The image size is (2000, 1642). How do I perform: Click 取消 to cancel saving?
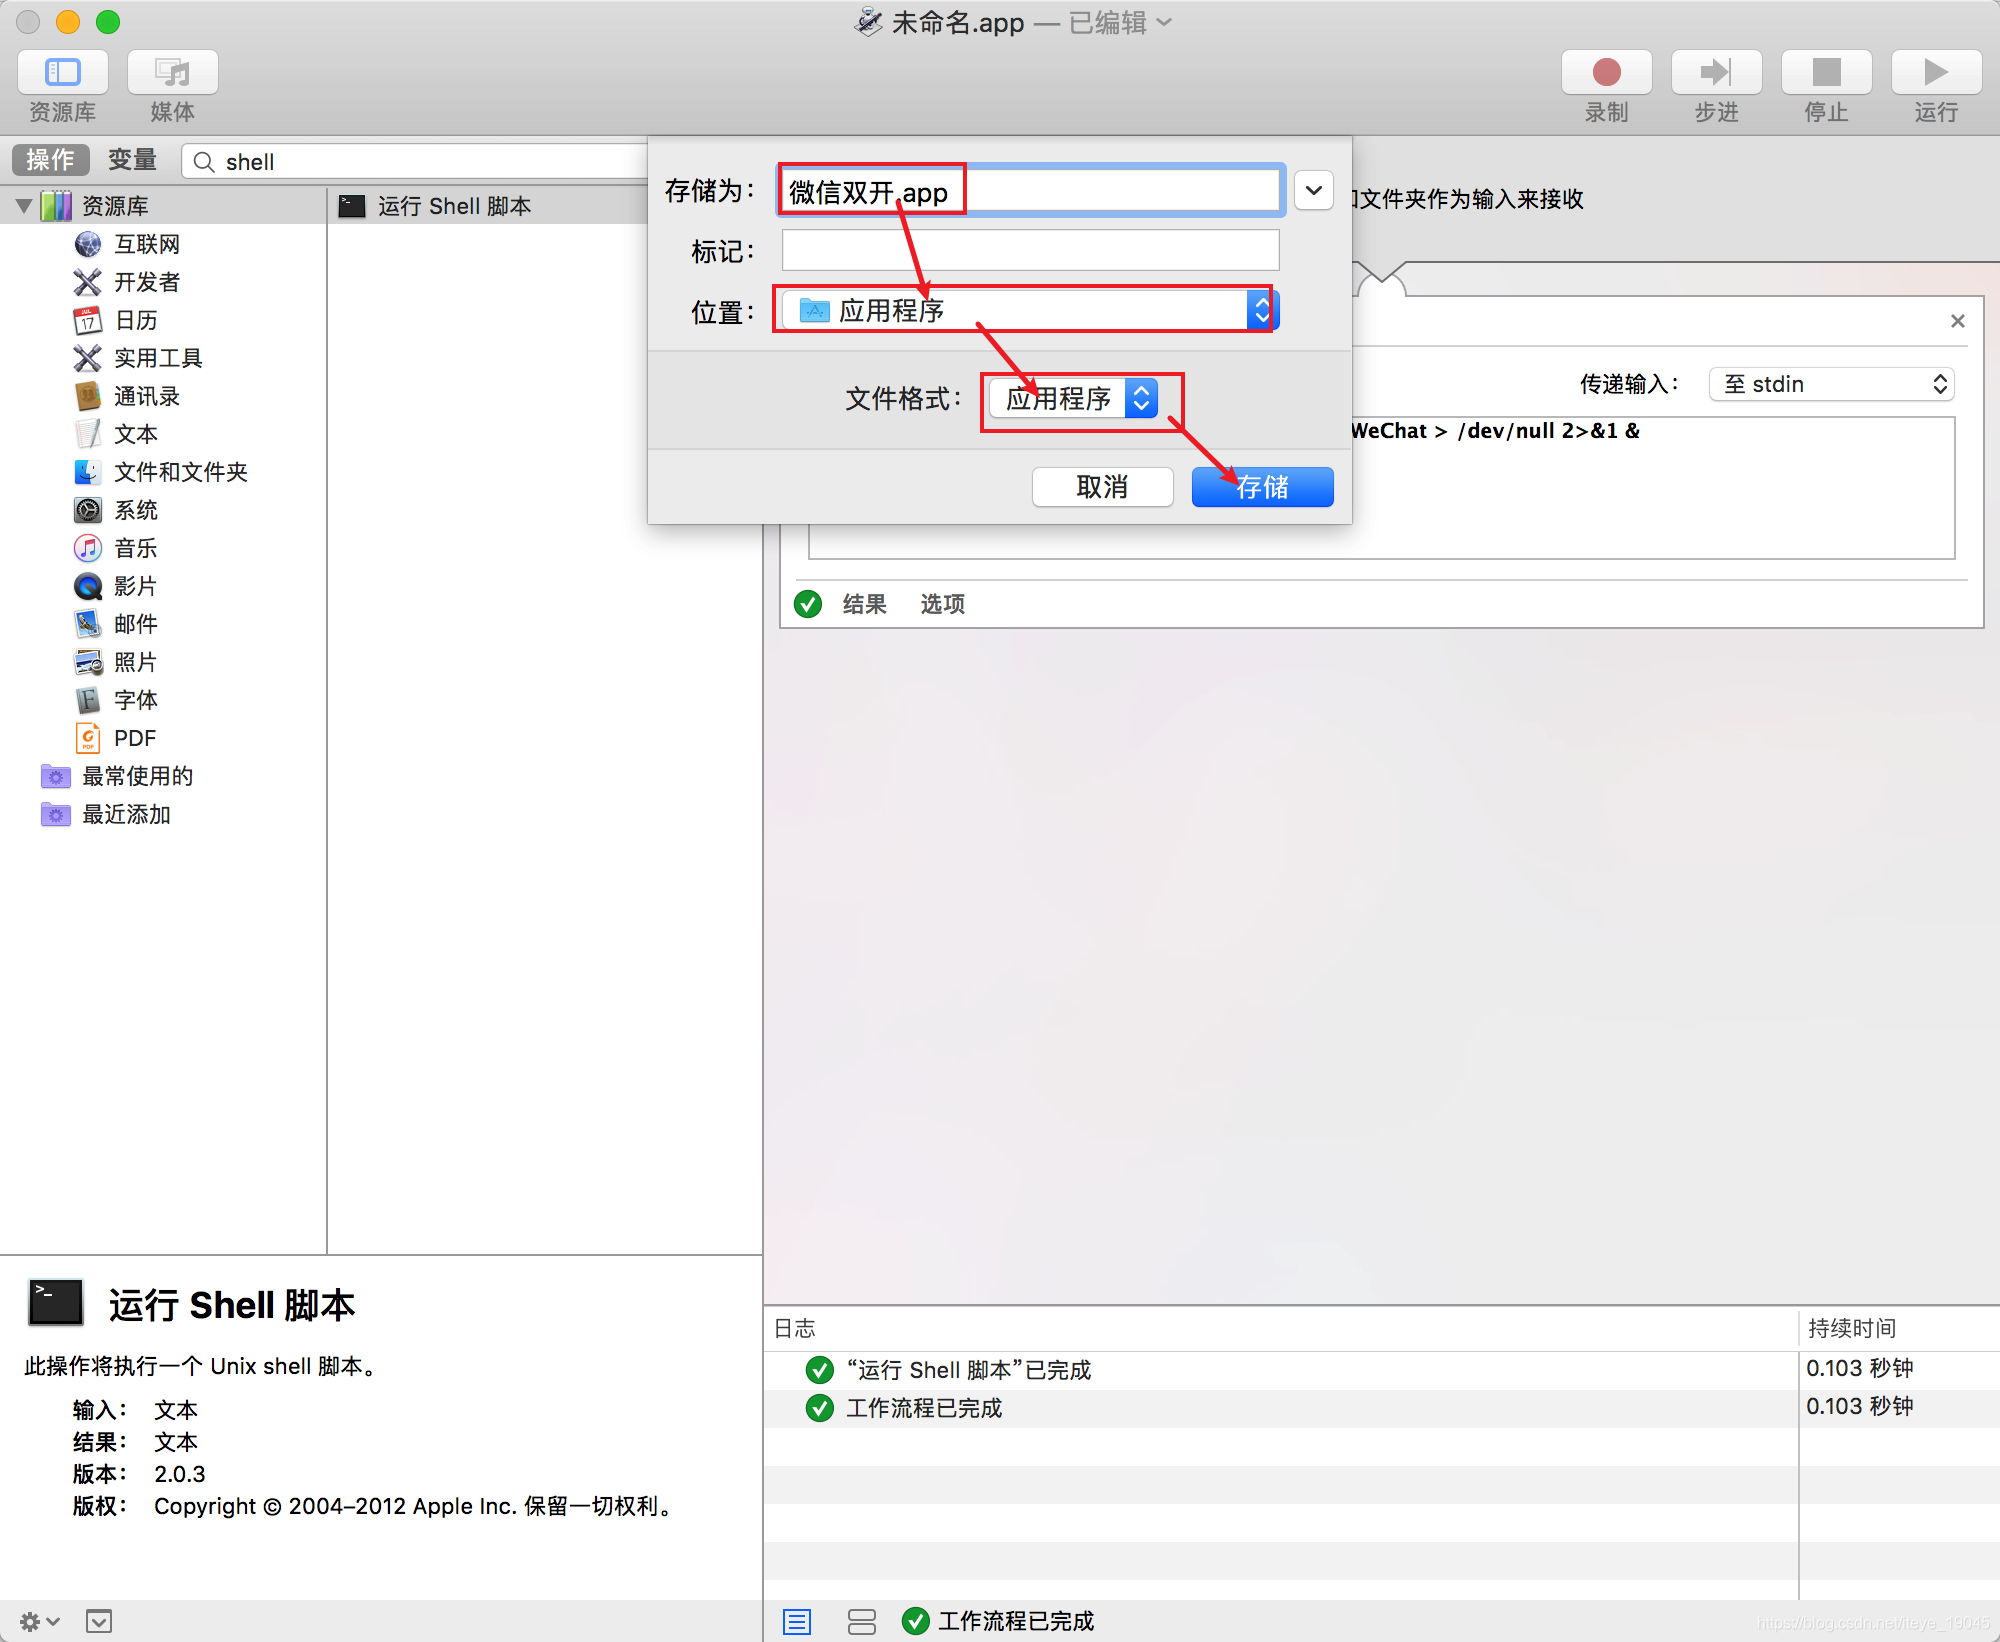pyautogui.click(x=1102, y=487)
